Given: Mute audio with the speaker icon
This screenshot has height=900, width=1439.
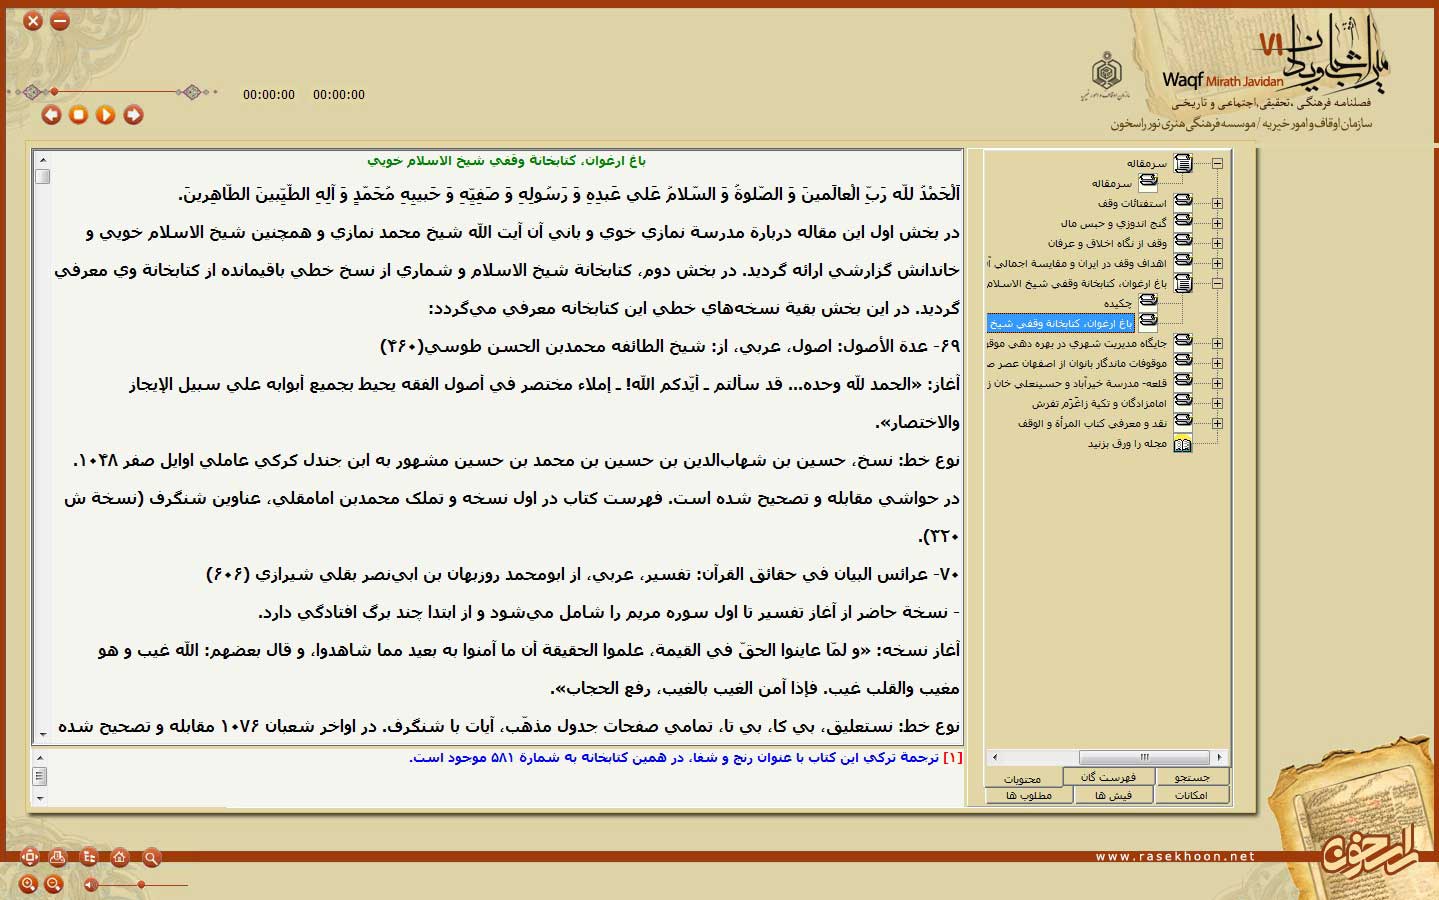Looking at the screenshot, I should [x=90, y=884].
